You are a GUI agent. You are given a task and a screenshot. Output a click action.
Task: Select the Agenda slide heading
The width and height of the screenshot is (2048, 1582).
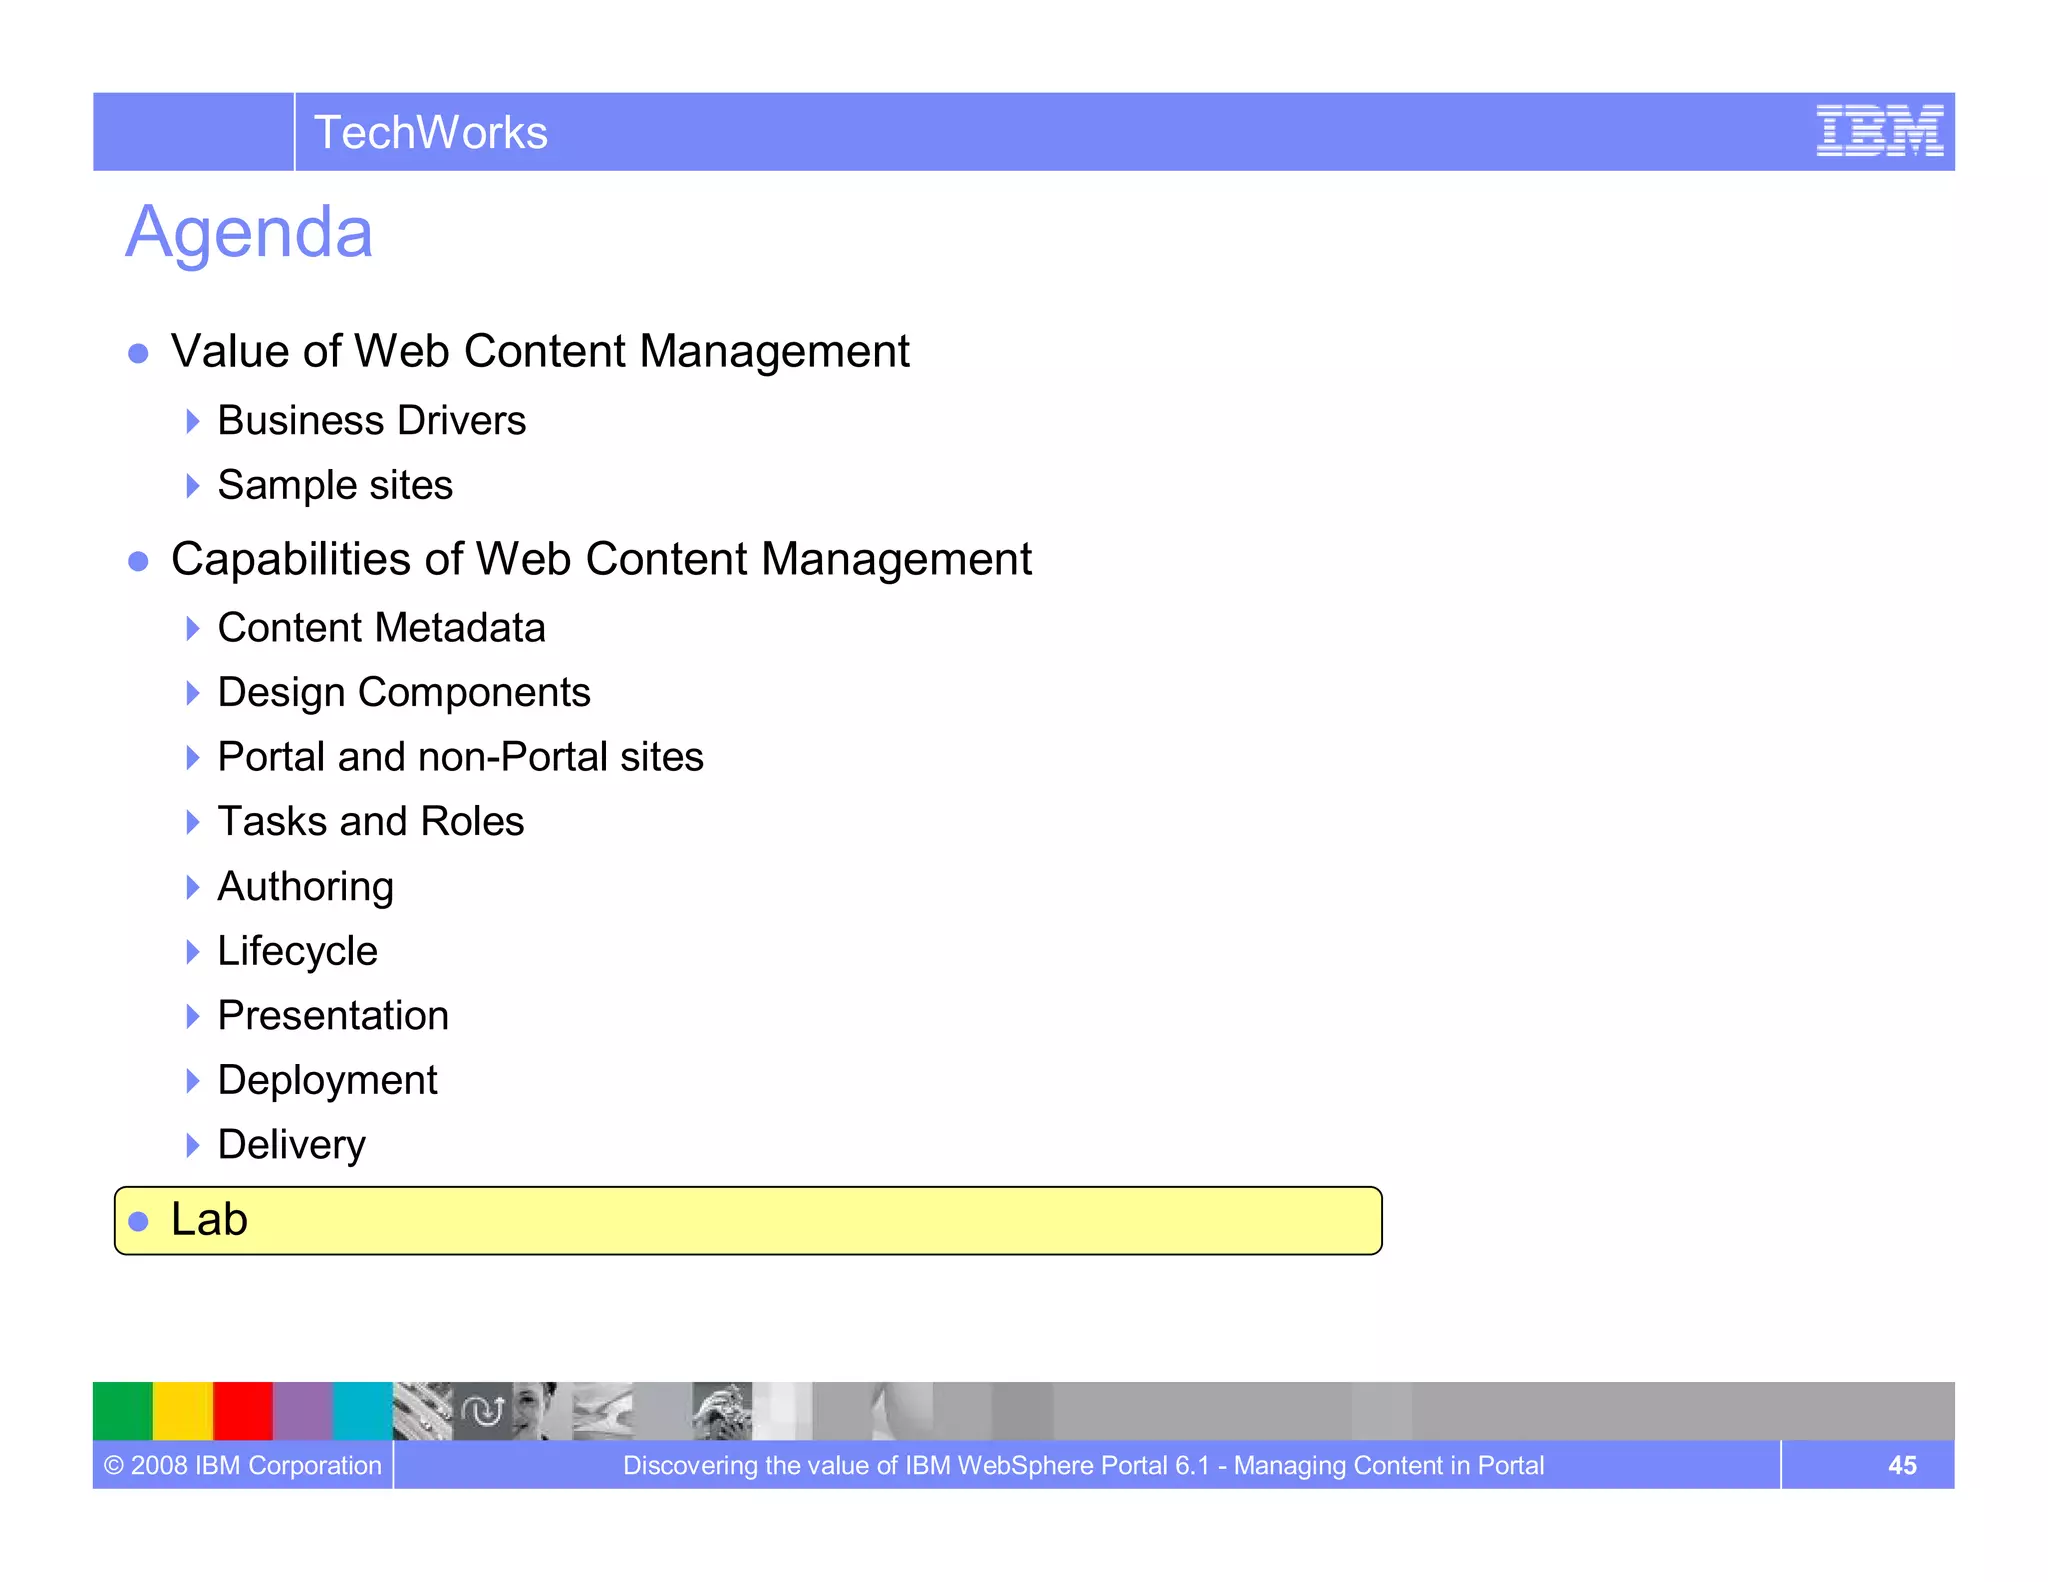point(249,233)
